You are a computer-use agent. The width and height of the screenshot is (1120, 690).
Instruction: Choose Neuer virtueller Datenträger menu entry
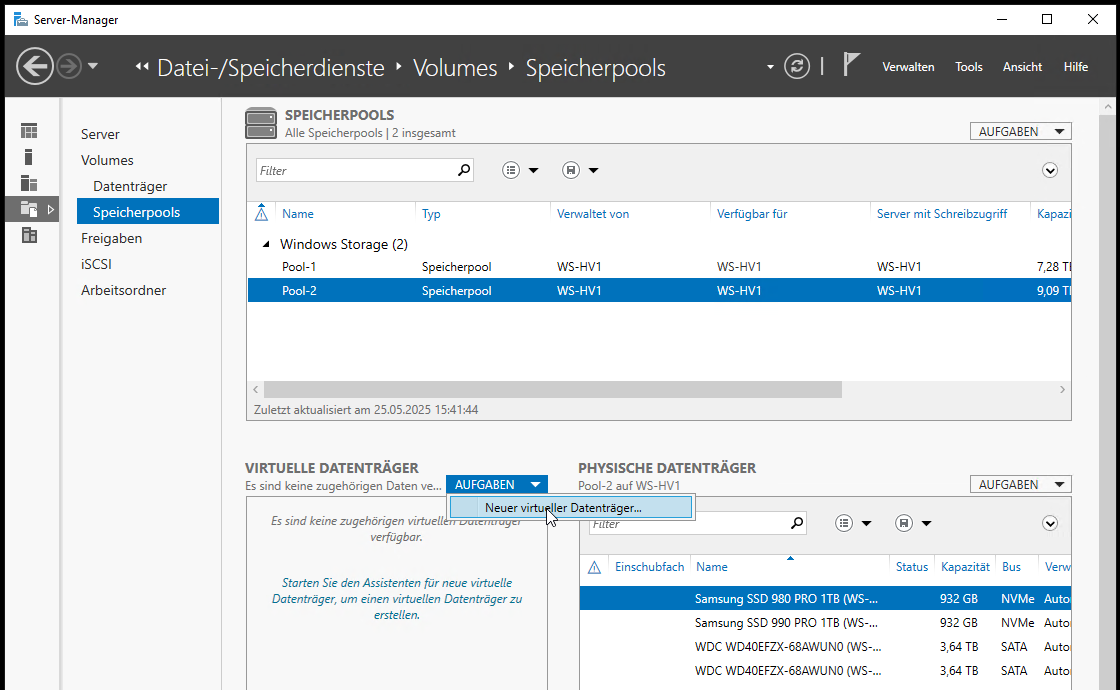coord(571,508)
